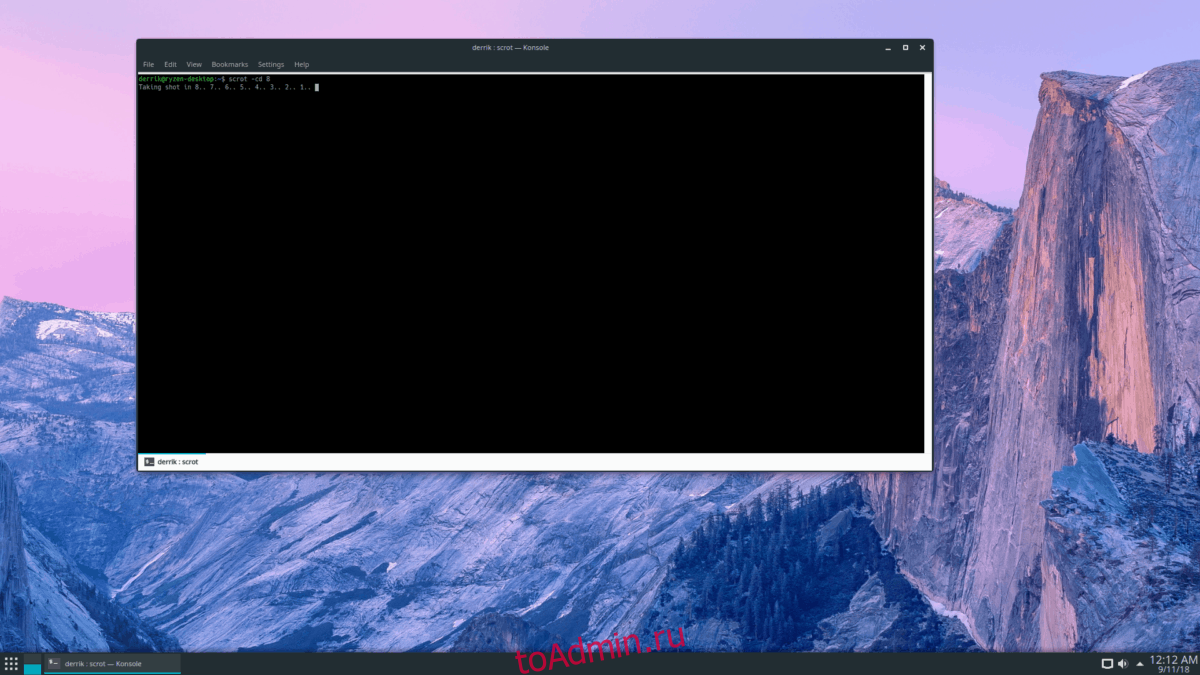Click inside the black terminal area

coord(530,270)
